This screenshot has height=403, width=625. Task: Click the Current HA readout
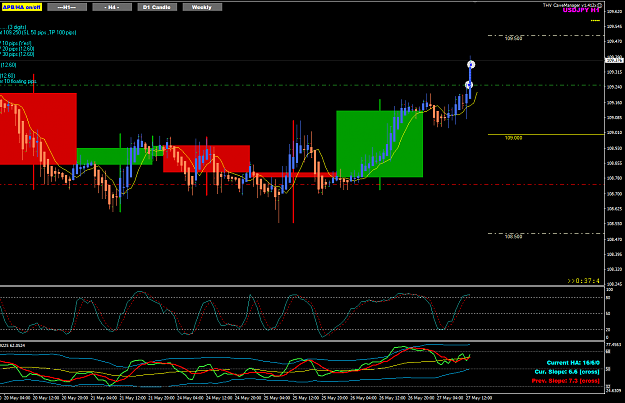[x=573, y=363]
